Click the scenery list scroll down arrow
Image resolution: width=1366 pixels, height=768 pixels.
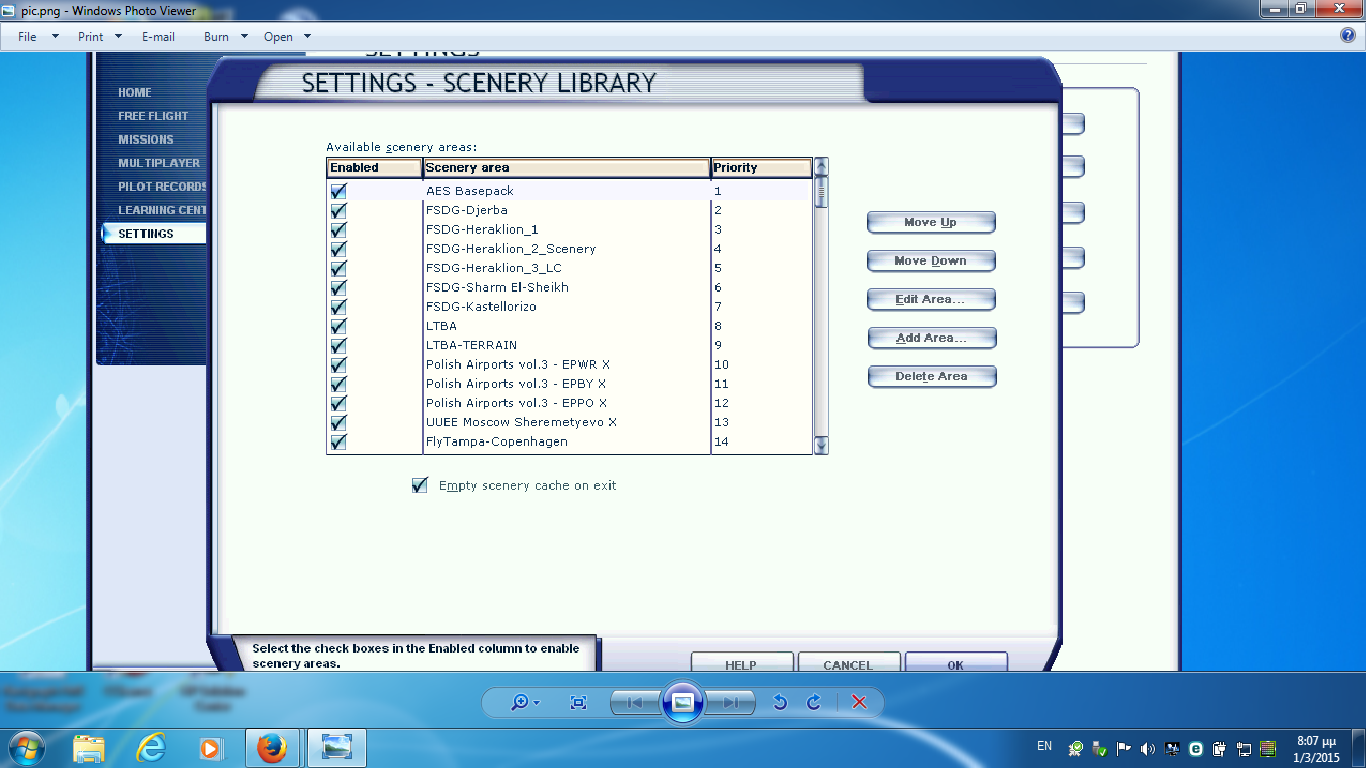[x=821, y=444]
